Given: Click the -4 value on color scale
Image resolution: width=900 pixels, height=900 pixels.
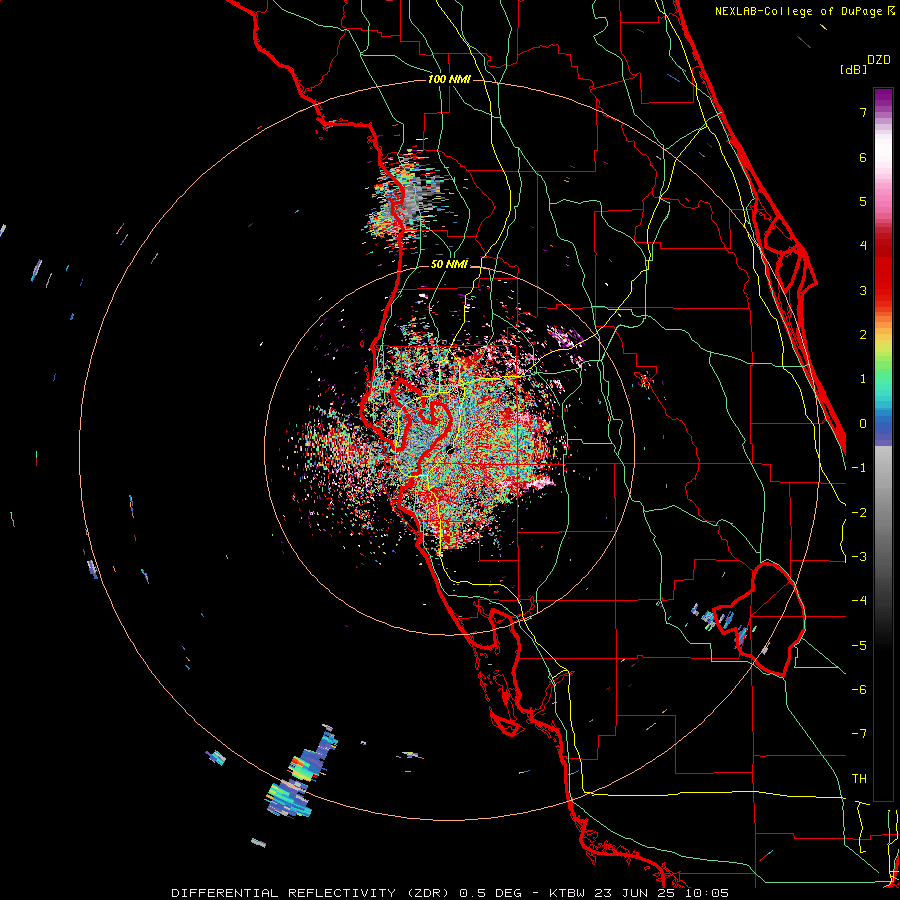Looking at the screenshot, I should [859, 601].
